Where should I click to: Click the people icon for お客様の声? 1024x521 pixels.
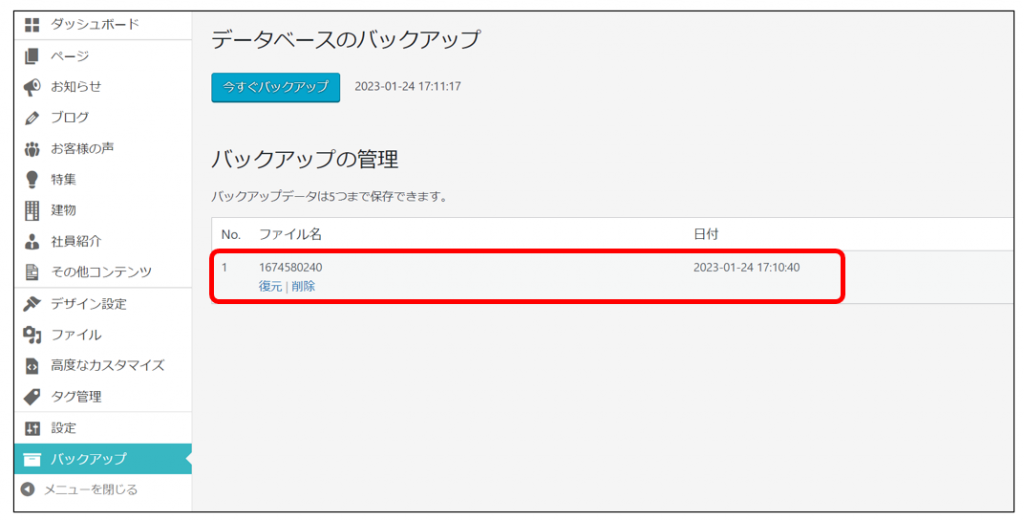coord(31,148)
